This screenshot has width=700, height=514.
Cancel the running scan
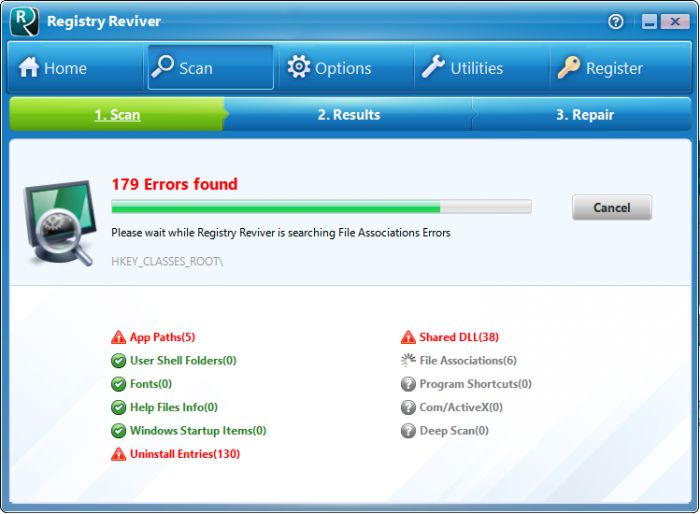[x=612, y=207]
